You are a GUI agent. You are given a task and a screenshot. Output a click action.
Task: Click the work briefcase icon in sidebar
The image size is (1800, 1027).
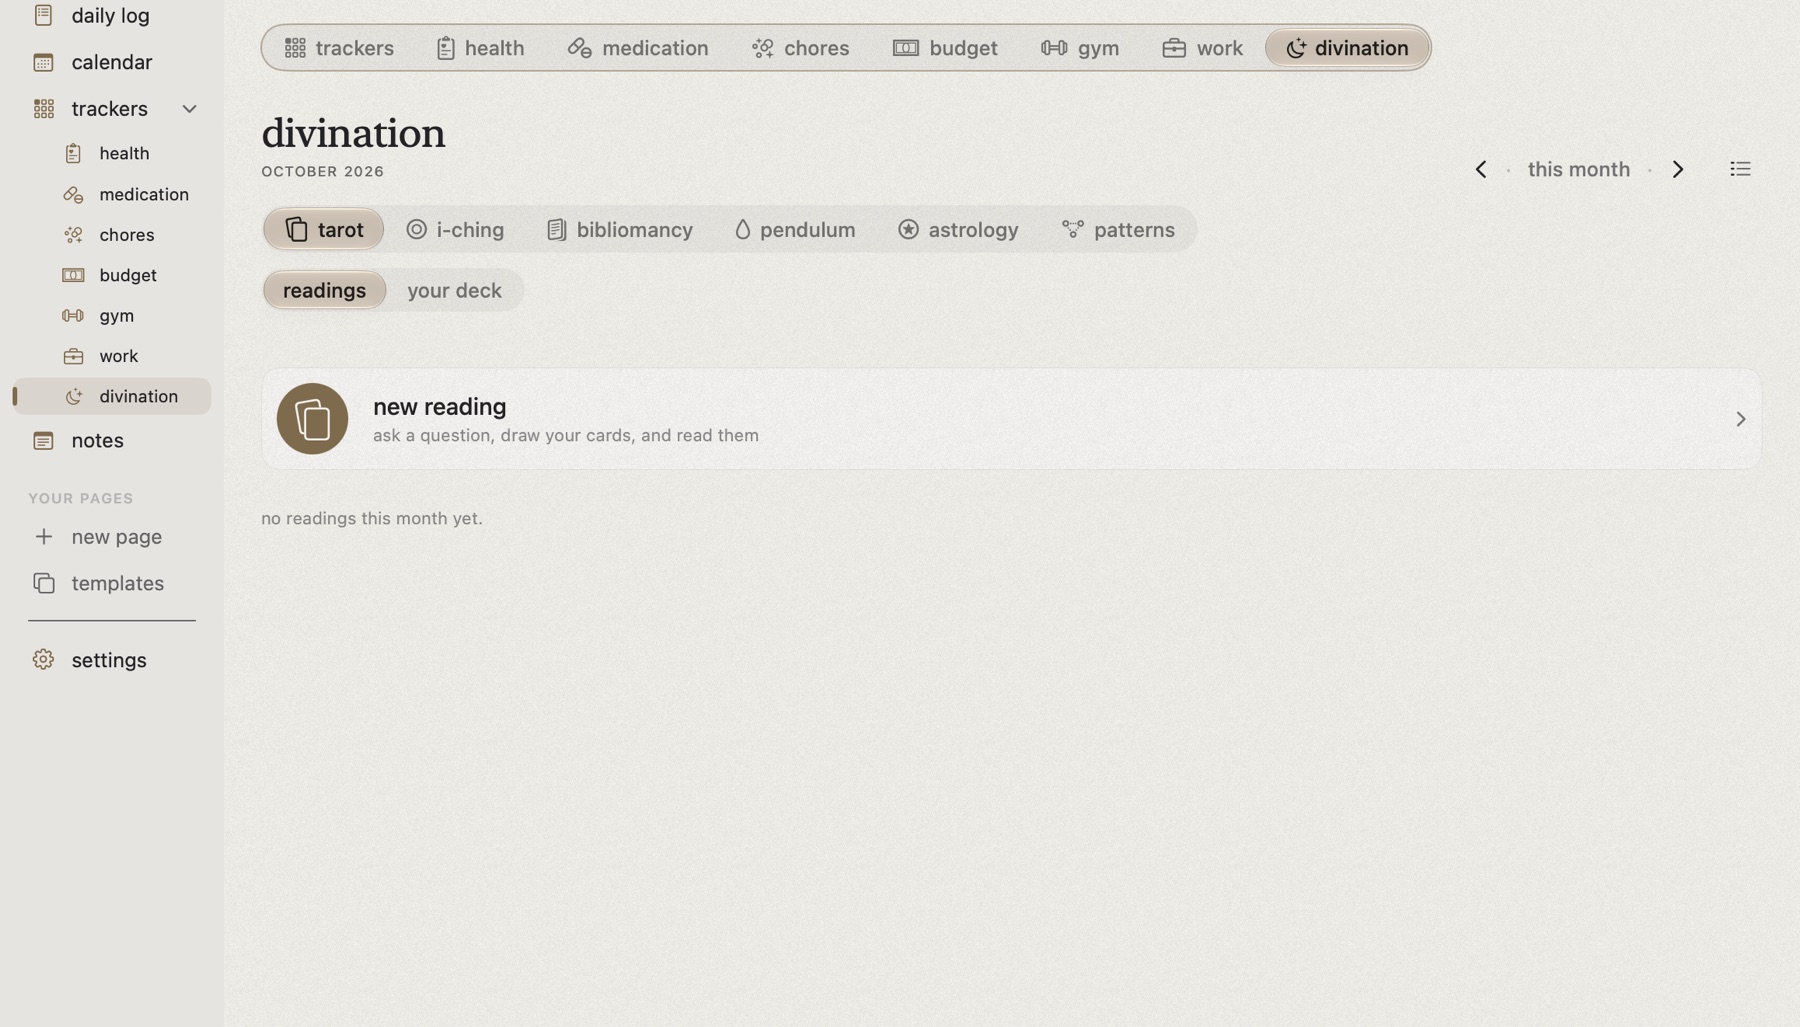click(73, 356)
